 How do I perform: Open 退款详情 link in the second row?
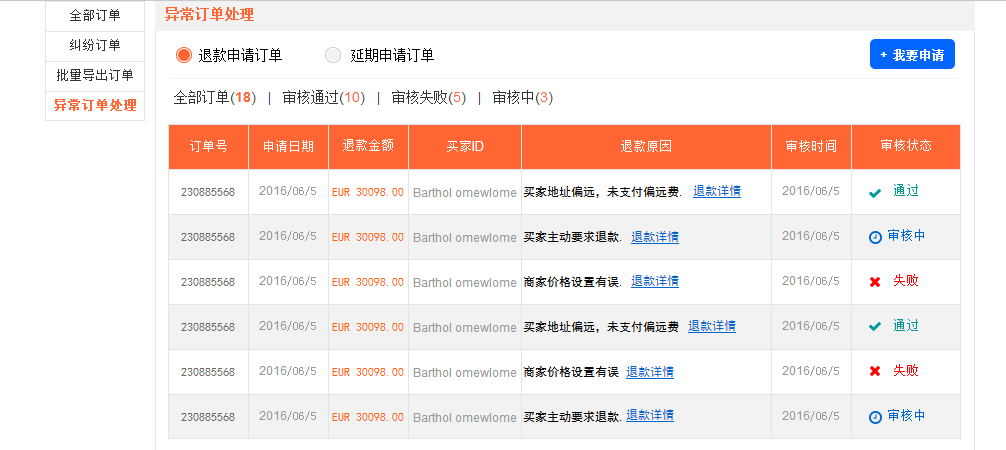[x=655, y=236]
